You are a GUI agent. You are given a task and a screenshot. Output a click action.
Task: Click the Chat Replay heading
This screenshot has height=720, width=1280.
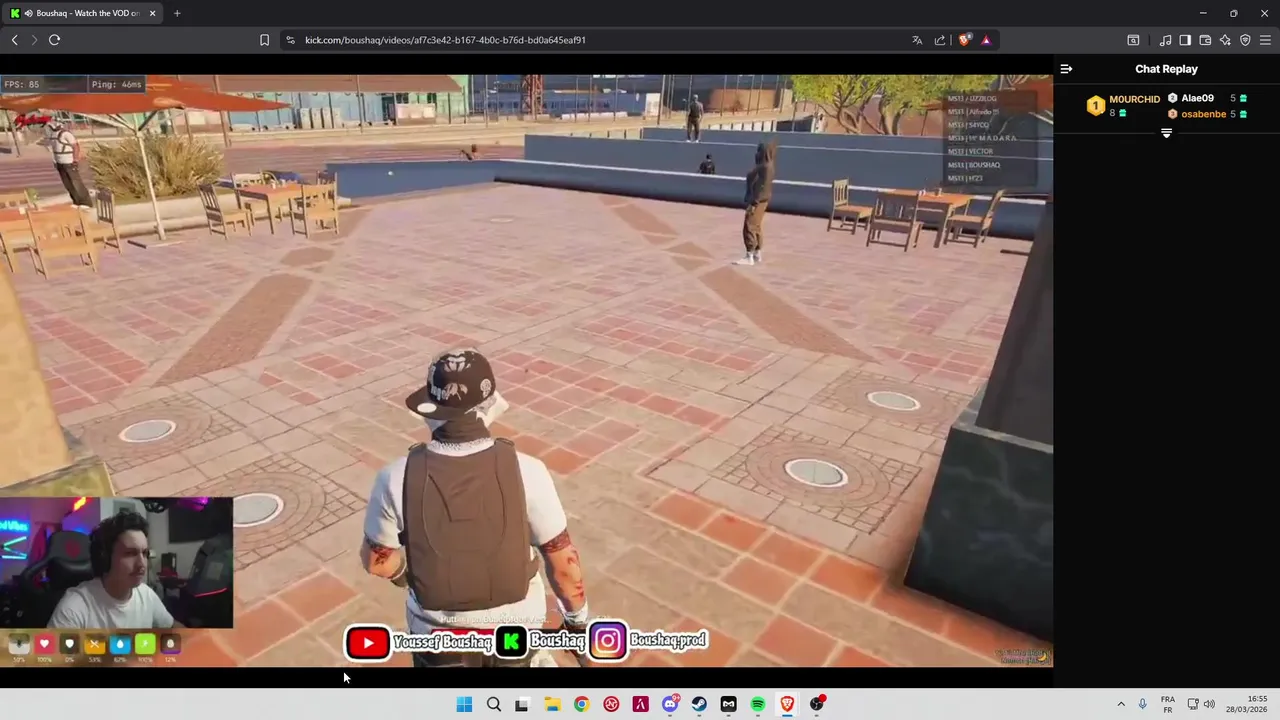1166,69
